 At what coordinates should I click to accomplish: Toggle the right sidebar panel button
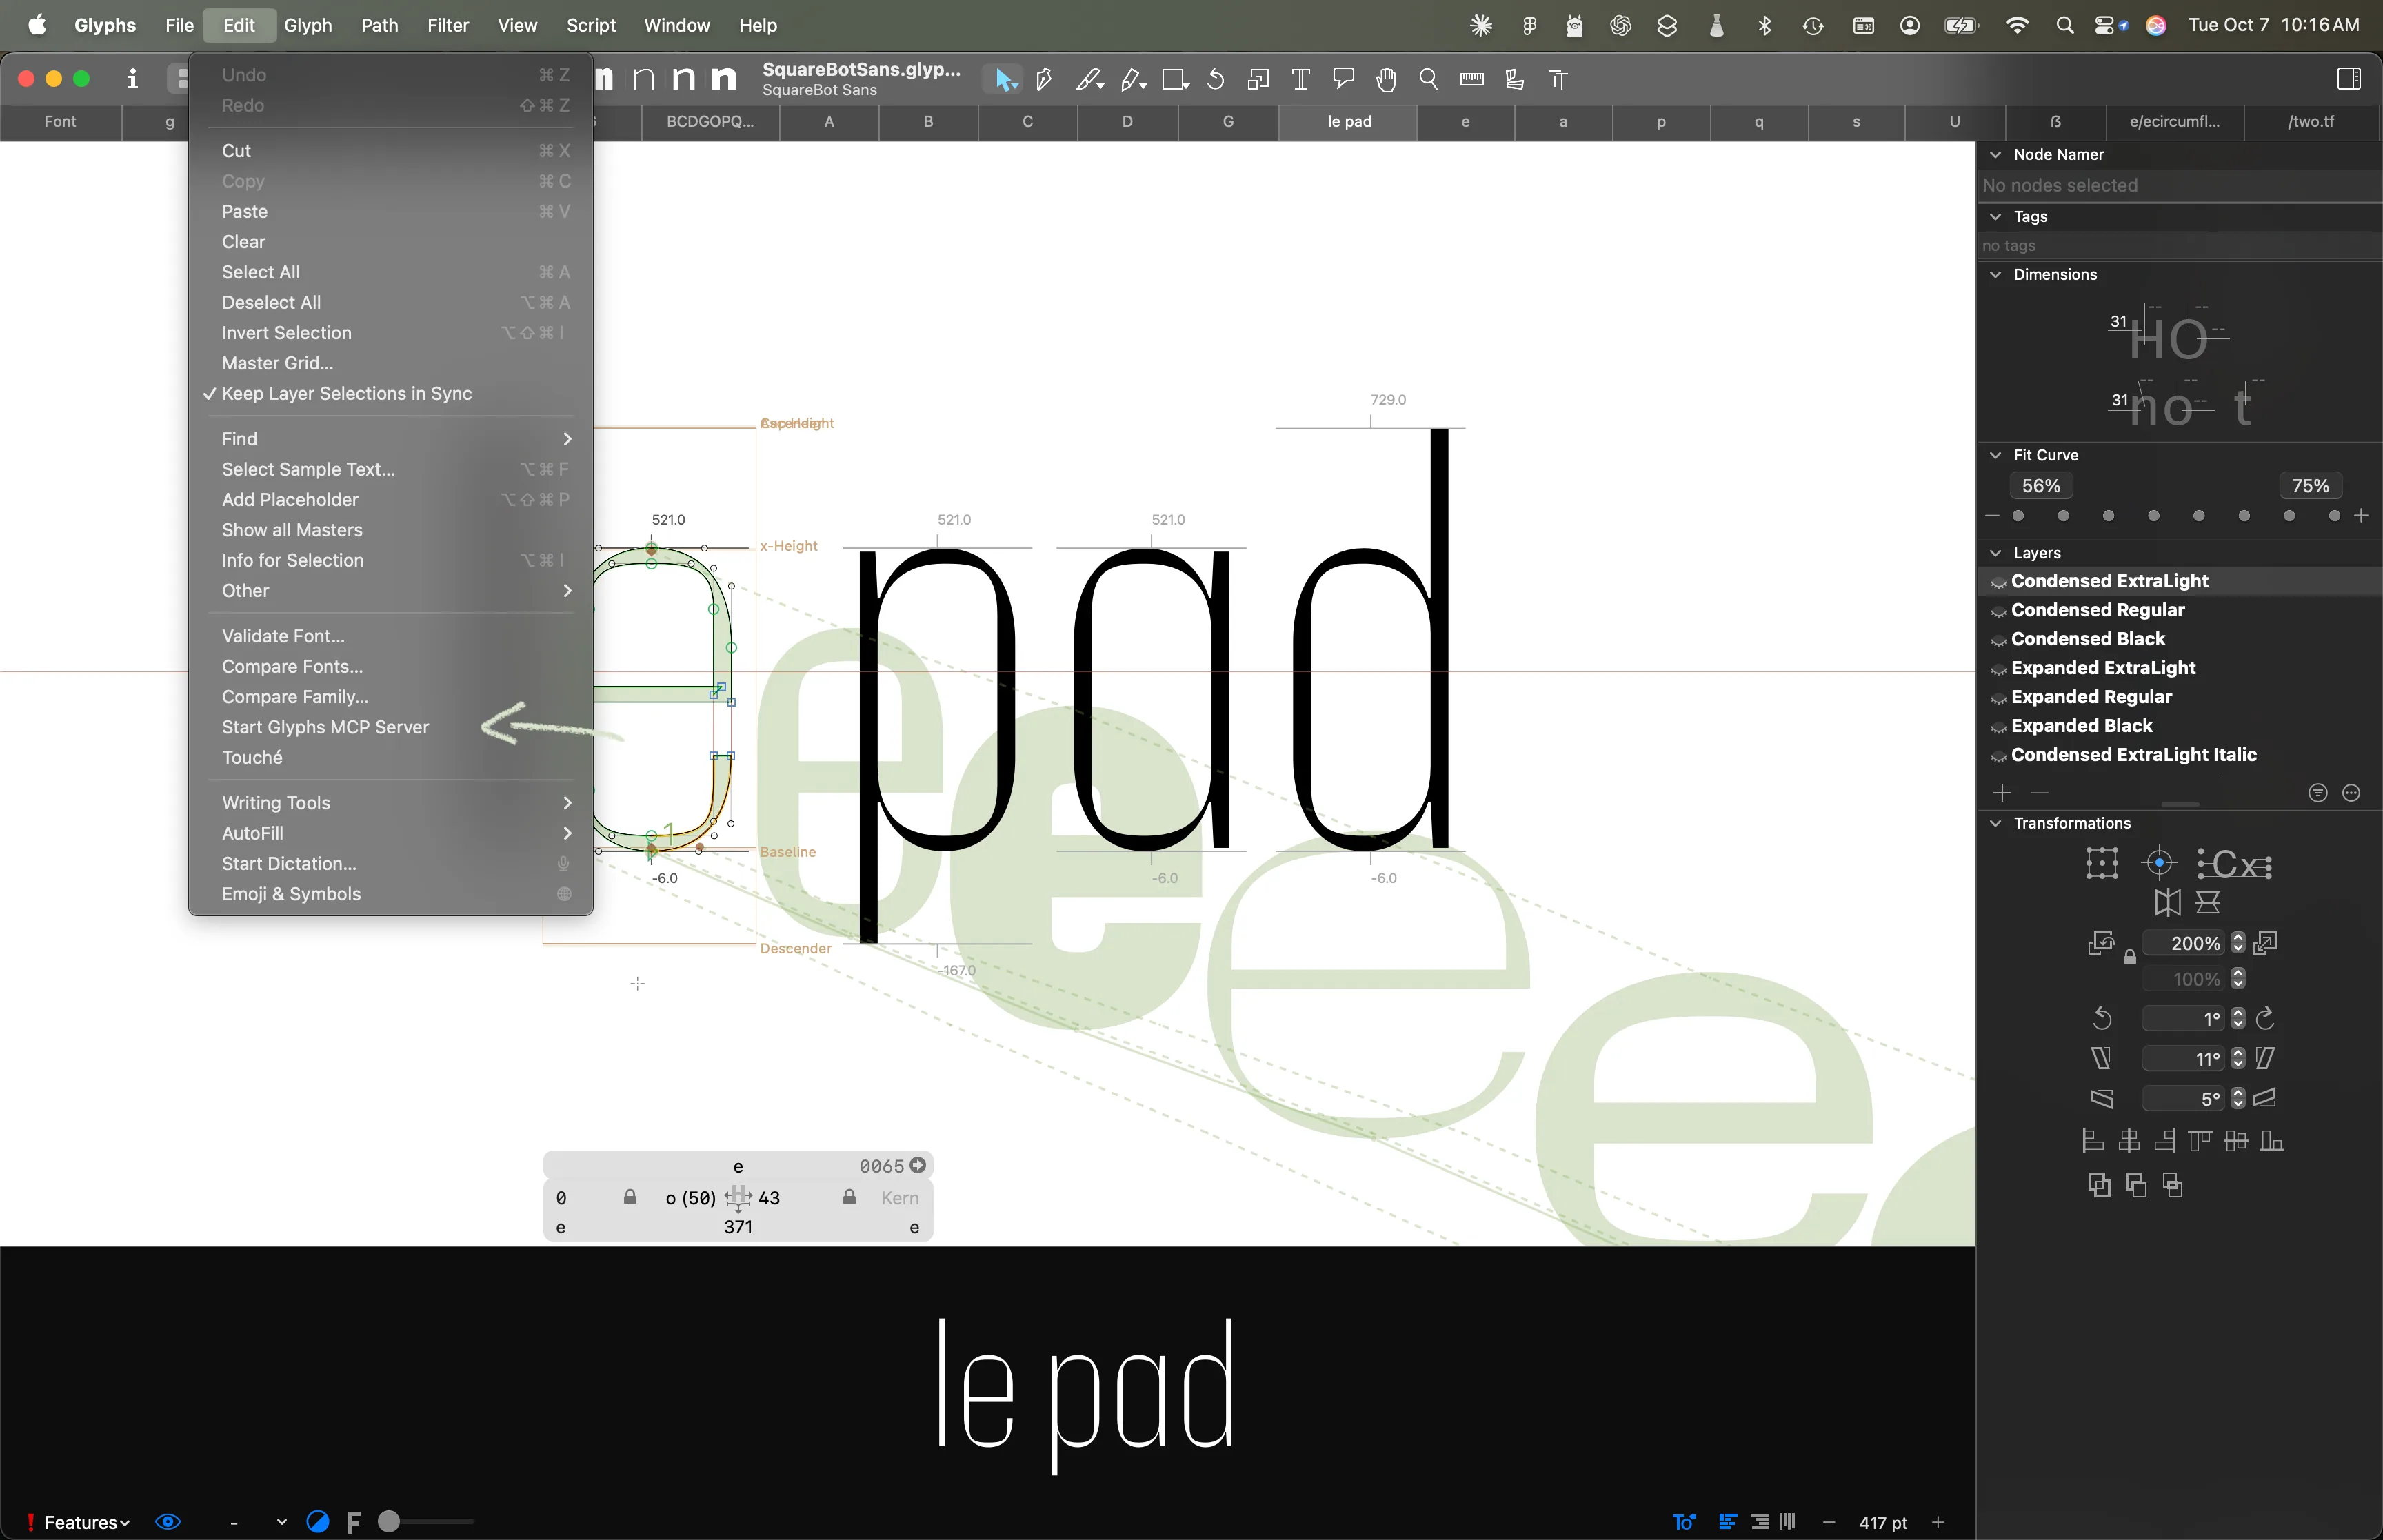click(x=2349, y=78)
